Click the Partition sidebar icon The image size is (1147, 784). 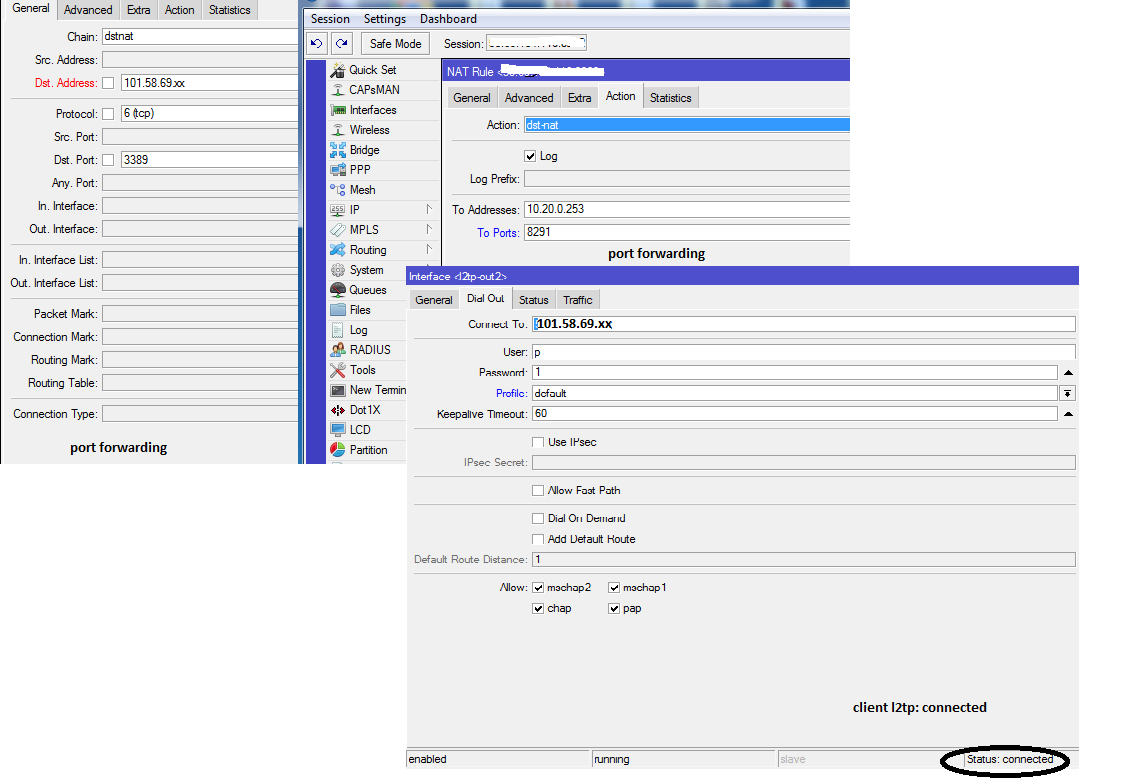(x=337, y=450)
